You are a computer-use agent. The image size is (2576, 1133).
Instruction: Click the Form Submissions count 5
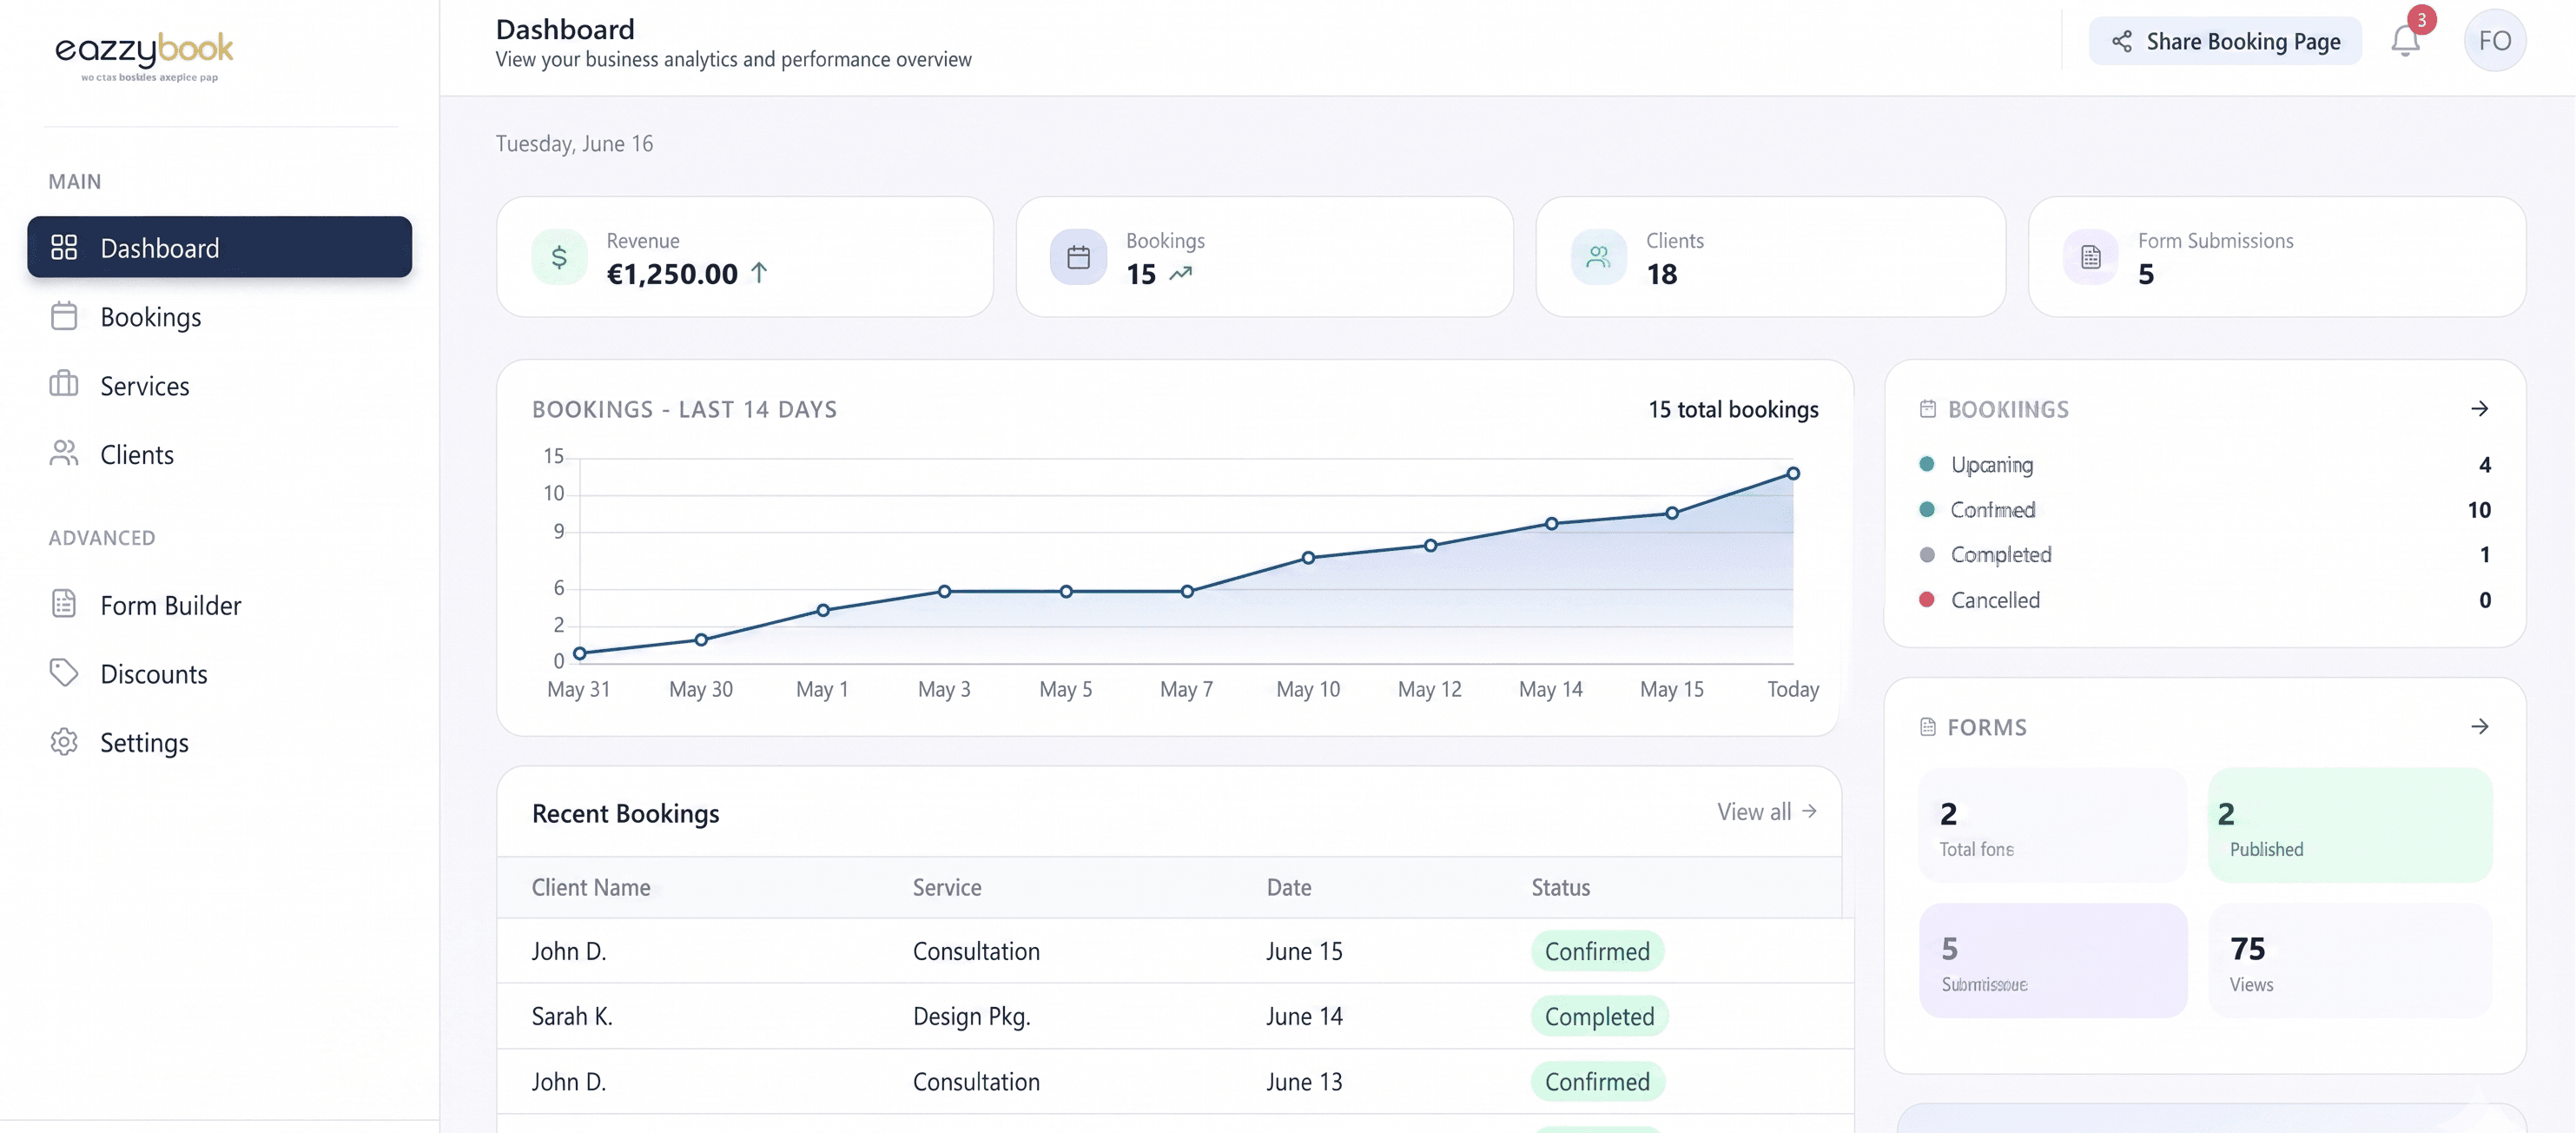[x=2145, y=273]
